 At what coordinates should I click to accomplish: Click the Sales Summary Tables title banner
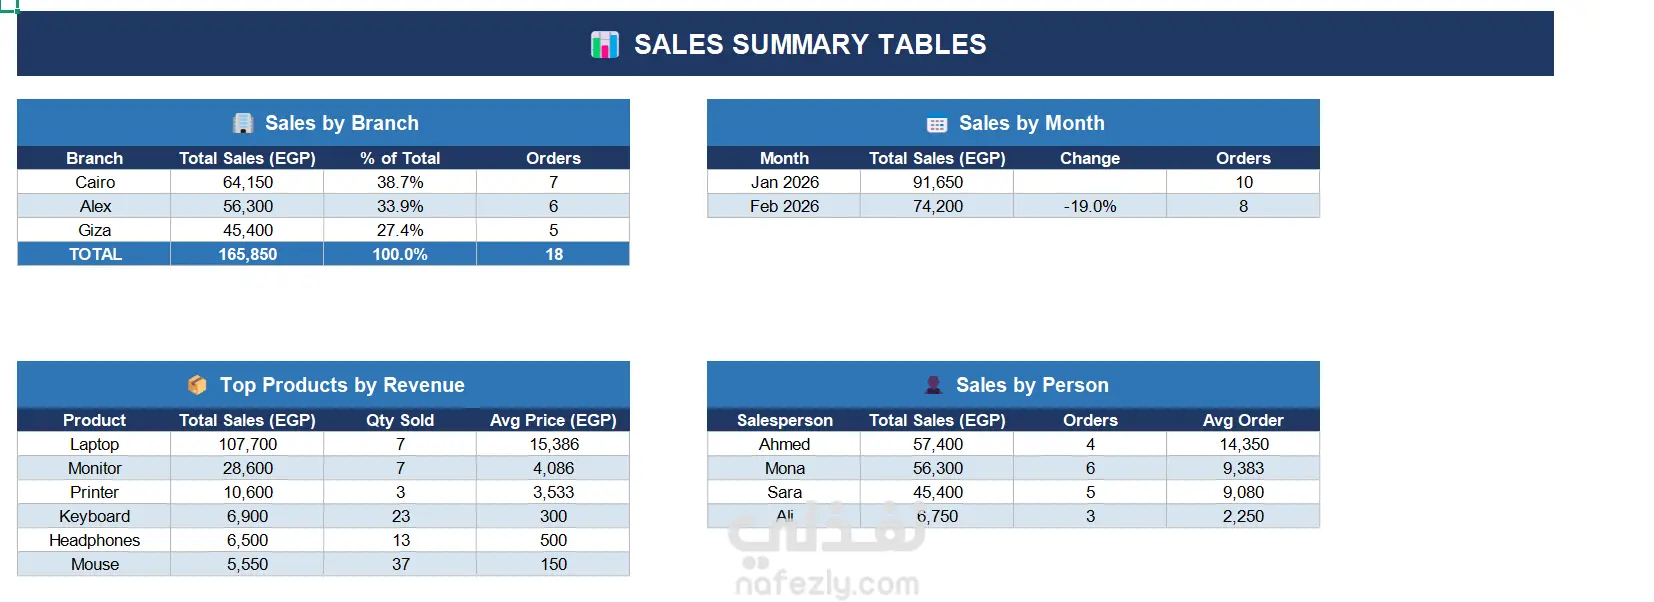point(785,44)
